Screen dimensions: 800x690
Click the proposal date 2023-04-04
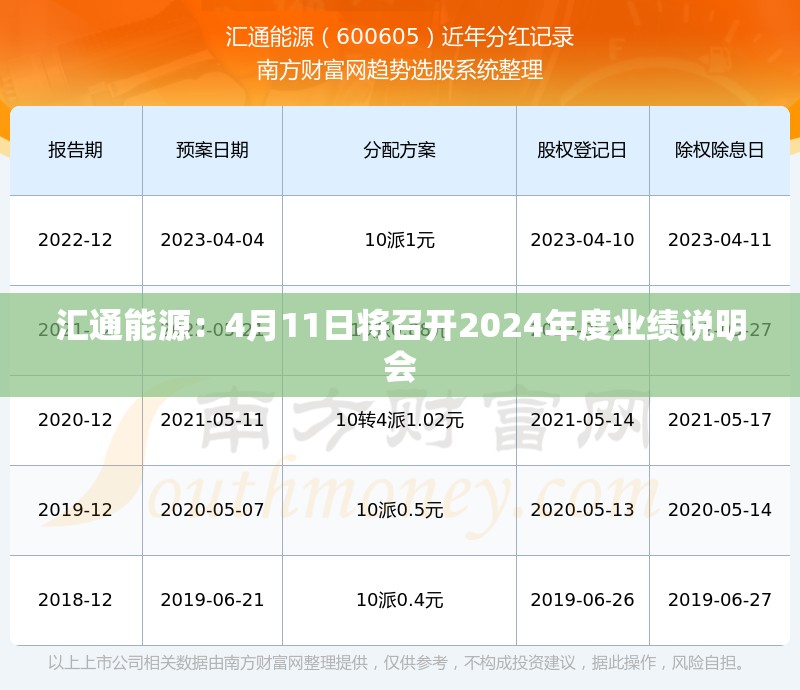coord(212,240)
